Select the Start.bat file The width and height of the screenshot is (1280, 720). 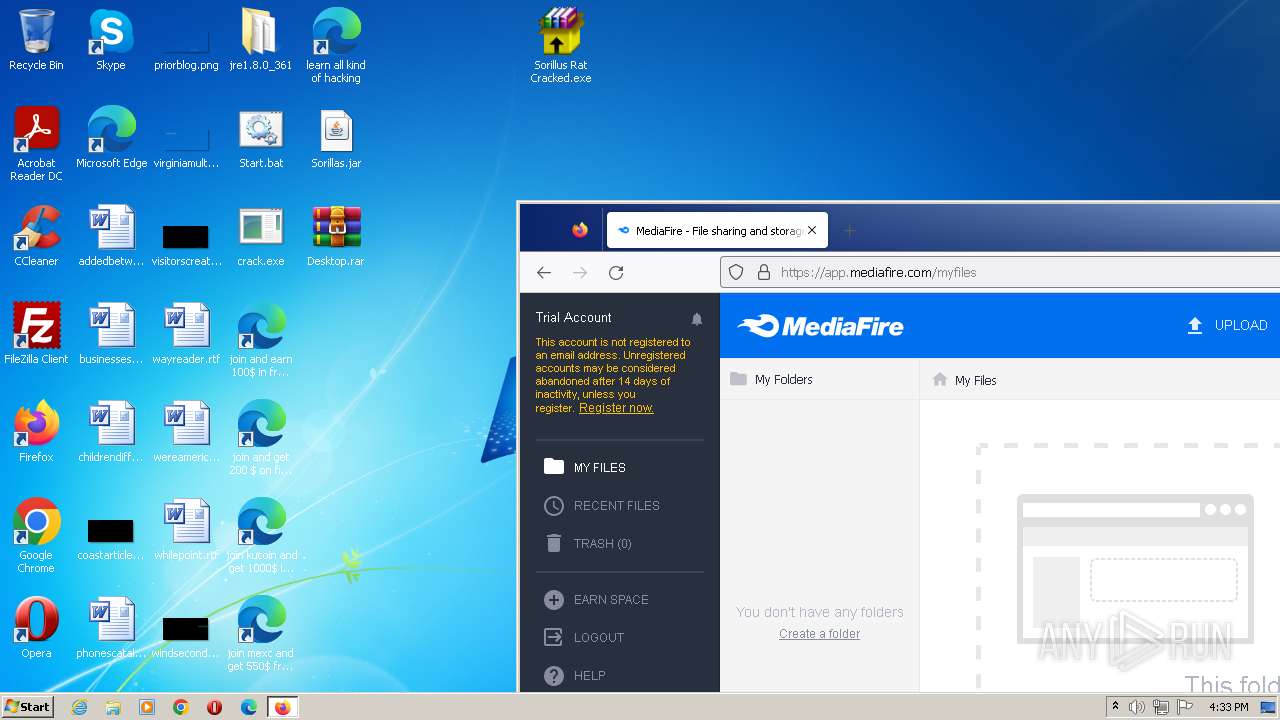tap(260, 138)
